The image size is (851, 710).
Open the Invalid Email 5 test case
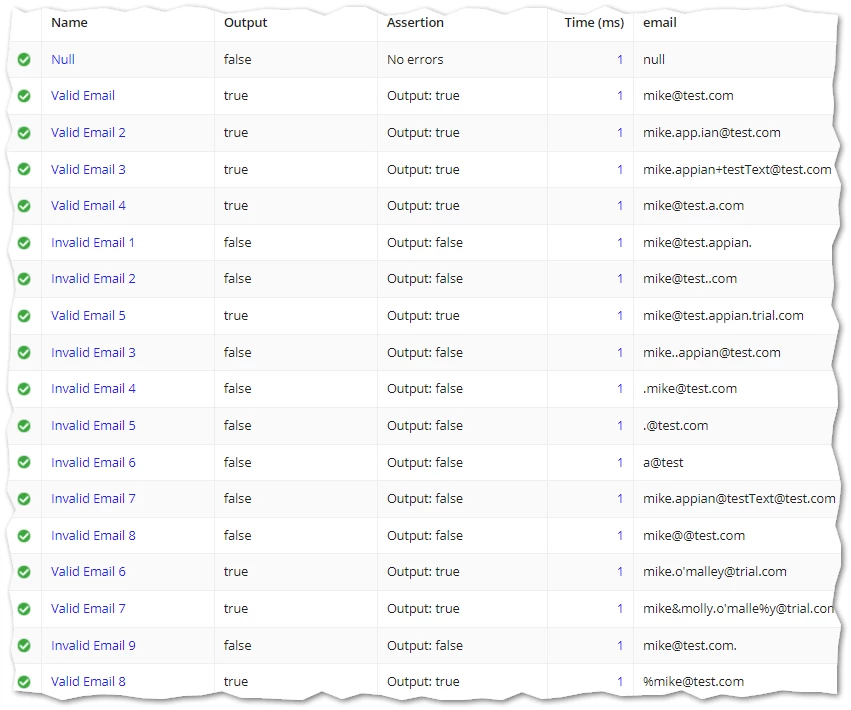pyautogui.click(x=93, y=426)
